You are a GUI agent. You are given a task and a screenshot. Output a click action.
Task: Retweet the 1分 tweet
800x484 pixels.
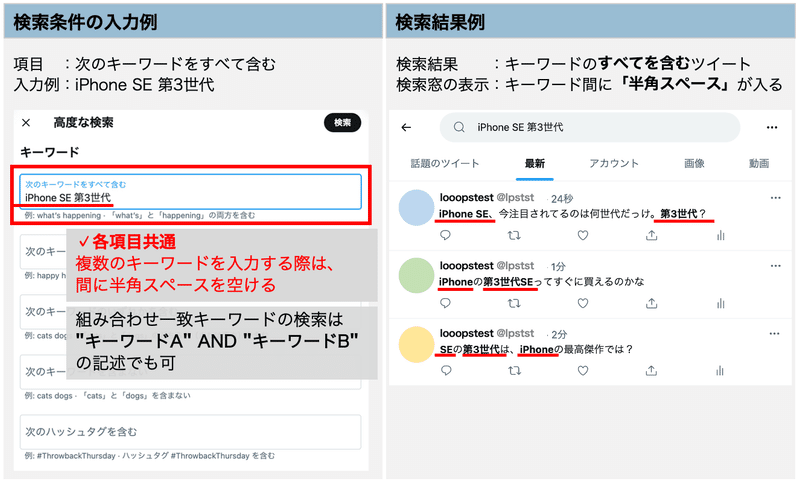tap(514, 303)
